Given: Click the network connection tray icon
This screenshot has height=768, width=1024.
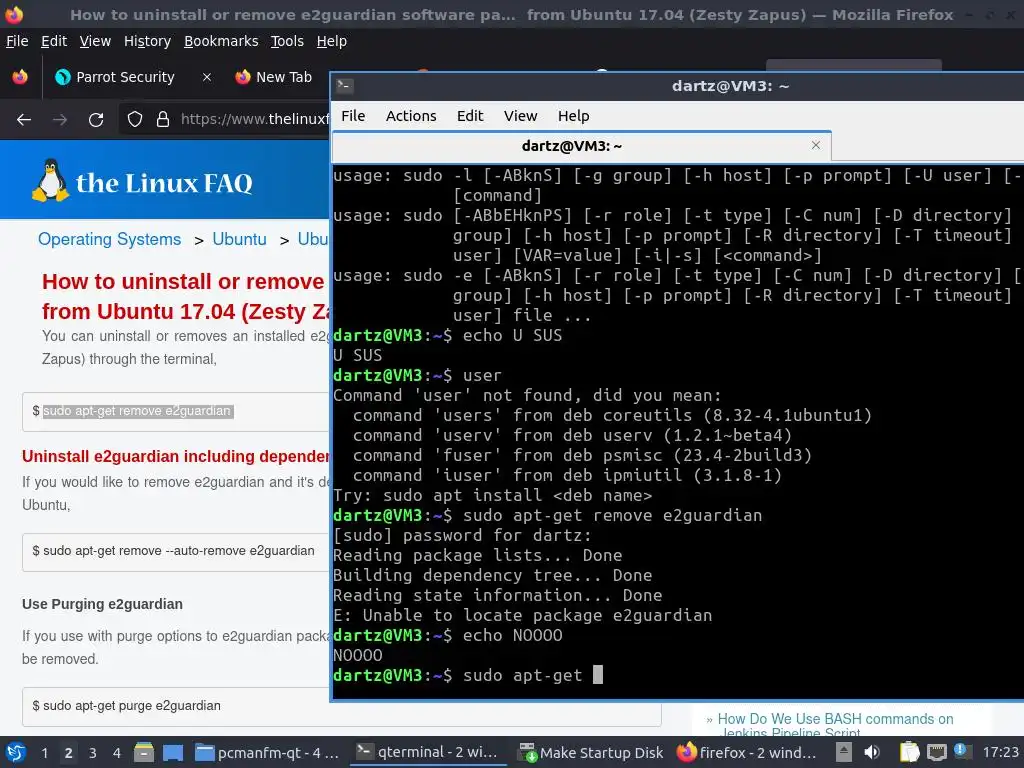Looking at the screenshot, I should point(936,752).
